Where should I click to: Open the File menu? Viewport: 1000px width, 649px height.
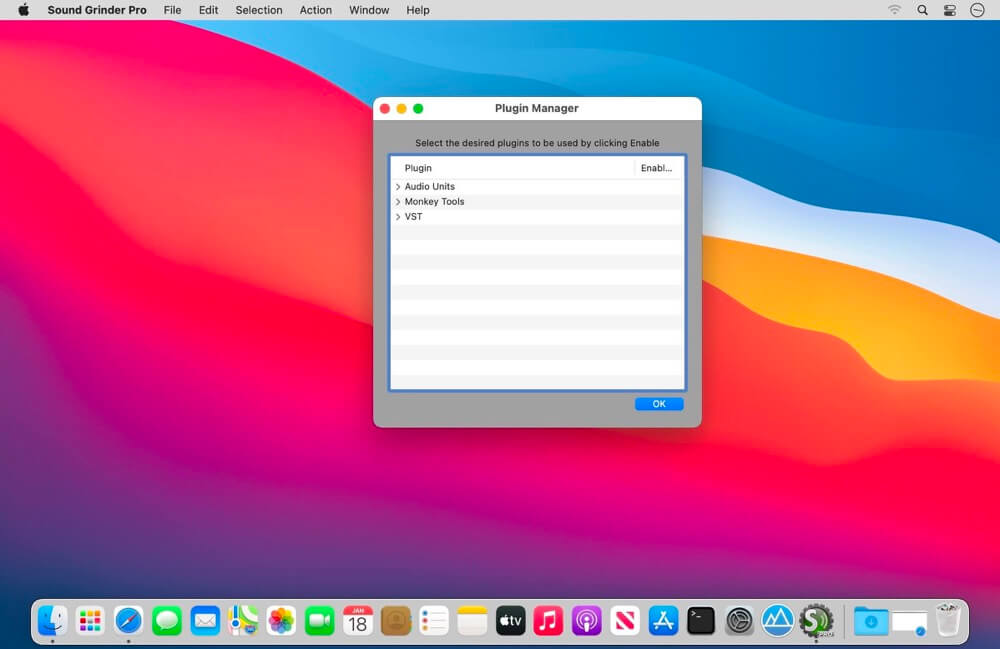(x=172, y=10)
